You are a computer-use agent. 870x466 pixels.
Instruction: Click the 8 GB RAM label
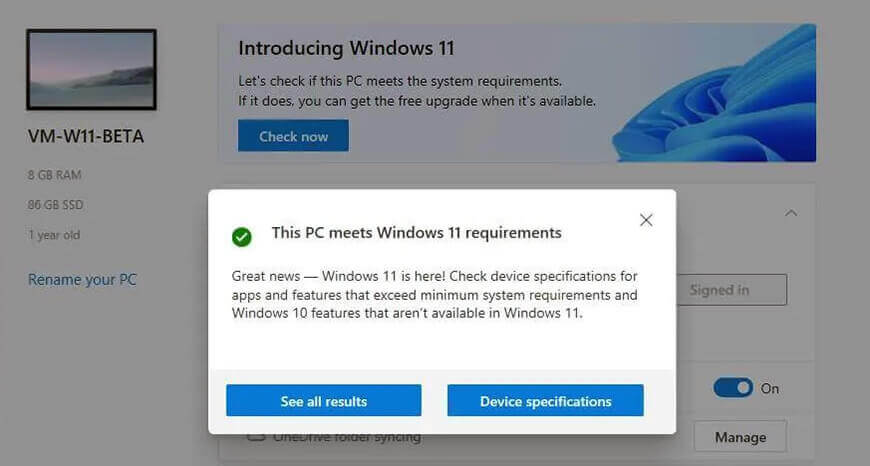[54, 175]
